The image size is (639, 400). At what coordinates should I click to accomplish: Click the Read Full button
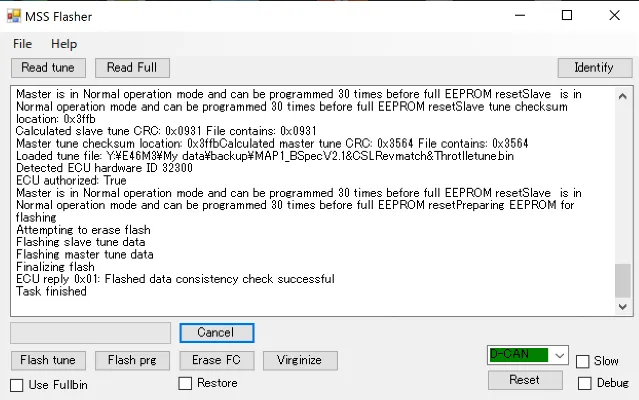click(x=132, y=68)
